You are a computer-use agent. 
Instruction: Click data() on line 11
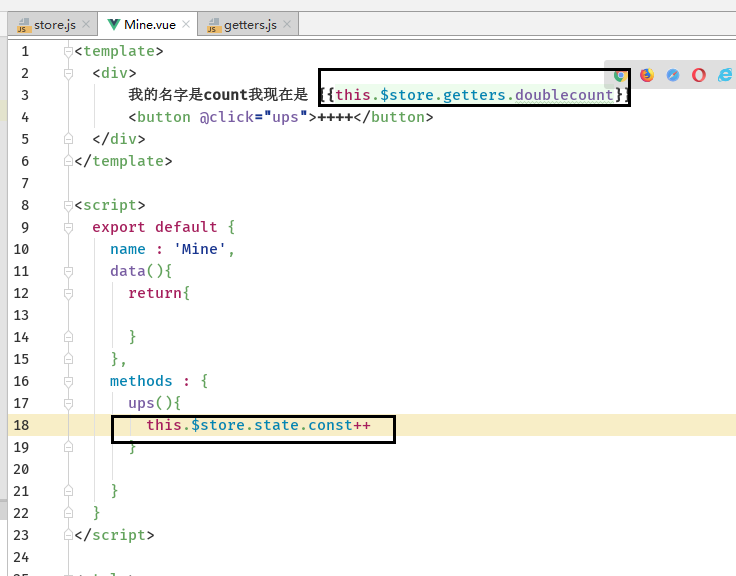(x=137, y=271)
